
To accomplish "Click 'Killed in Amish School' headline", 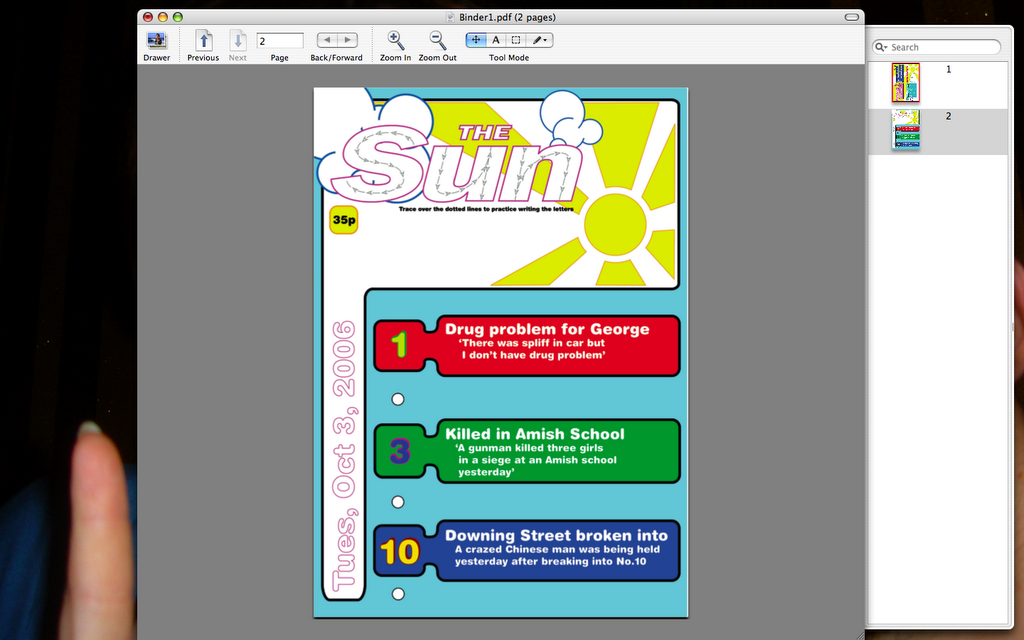I will 535,434.
